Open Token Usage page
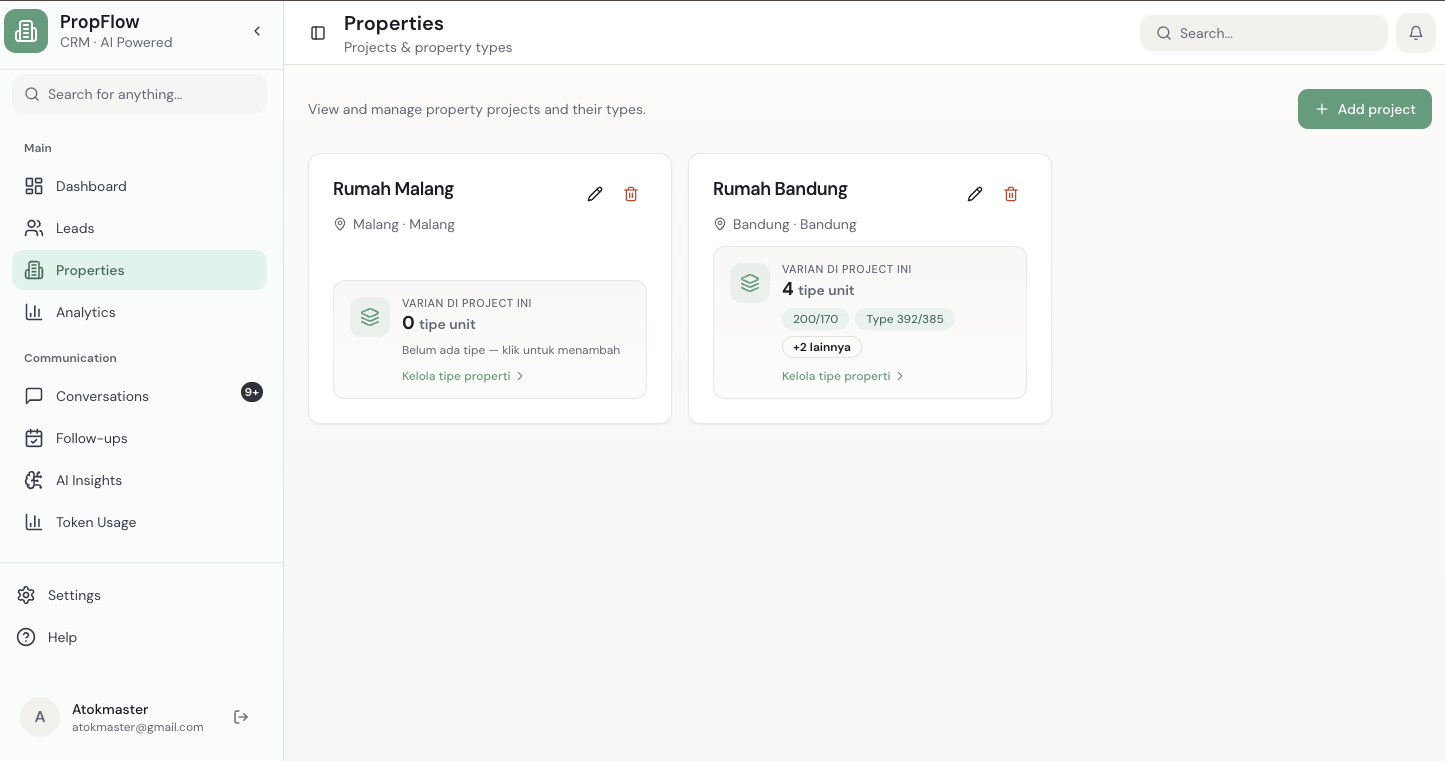Viewport: 1445px width, 761px height. (140, 522)
